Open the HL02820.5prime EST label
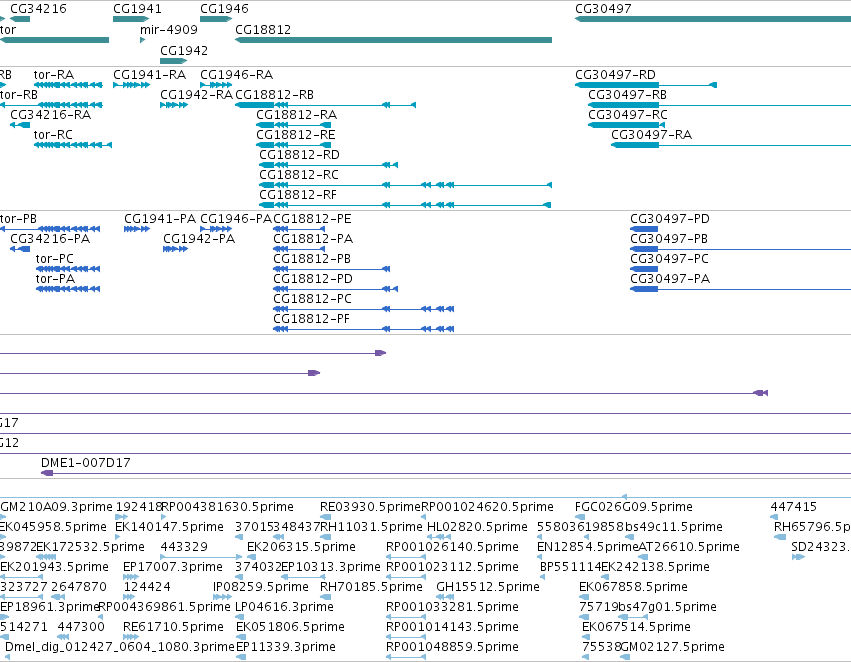Image resolution: width=851 pixels, height=662 pixels. point(477,527)
